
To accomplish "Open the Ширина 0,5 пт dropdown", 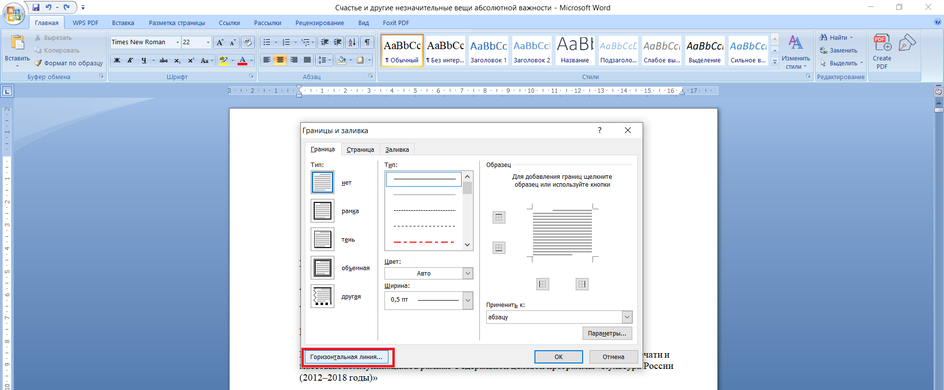I will (x=468, y=299).
